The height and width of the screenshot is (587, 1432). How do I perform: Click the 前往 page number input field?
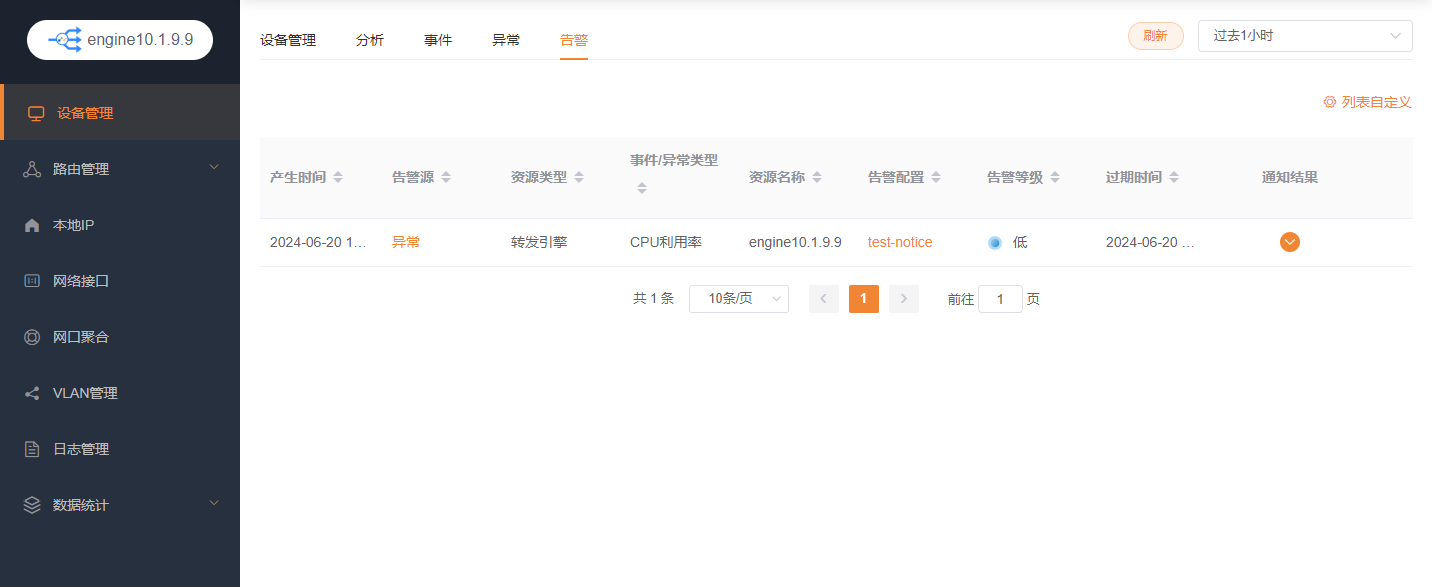[x=999, y=299]
